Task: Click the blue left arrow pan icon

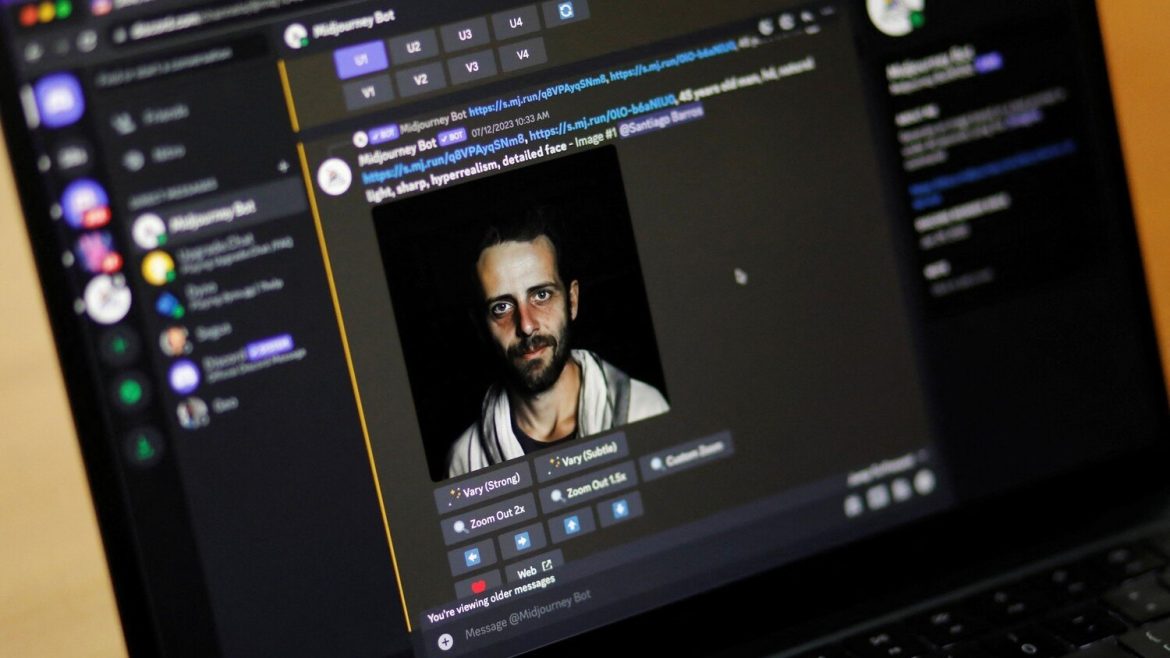Action: [473, 557]
